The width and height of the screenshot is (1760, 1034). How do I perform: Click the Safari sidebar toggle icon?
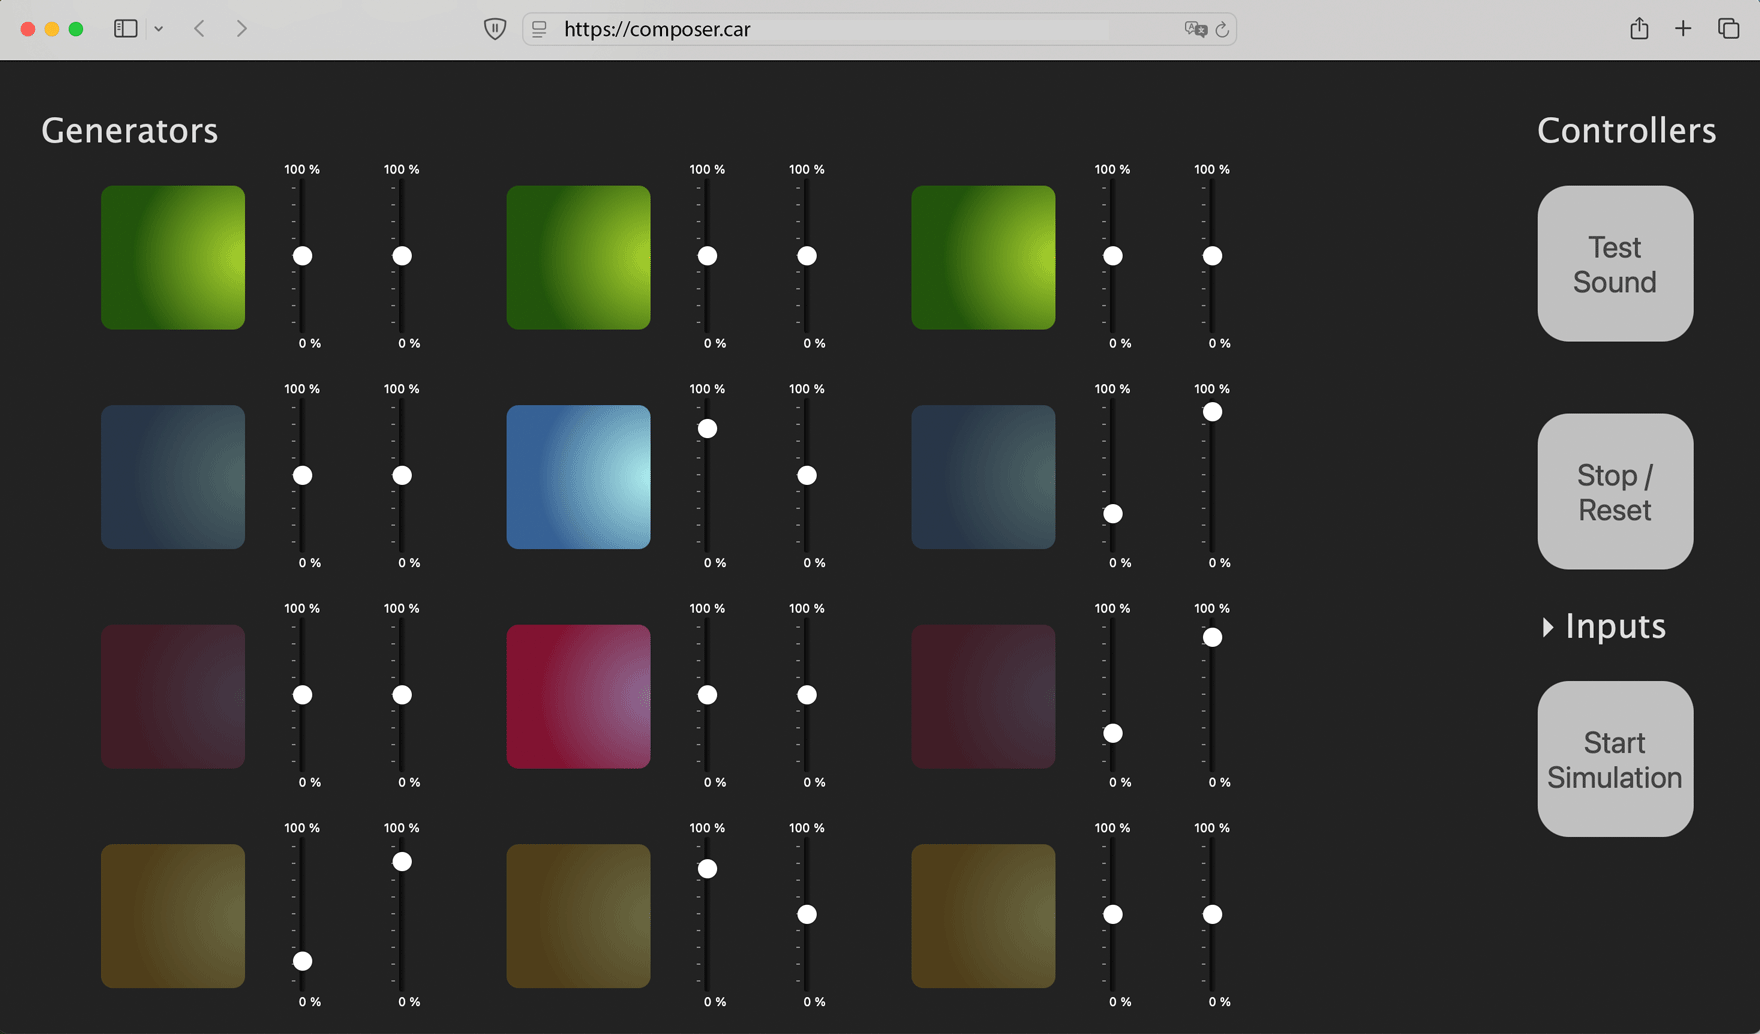pos(125,29)
